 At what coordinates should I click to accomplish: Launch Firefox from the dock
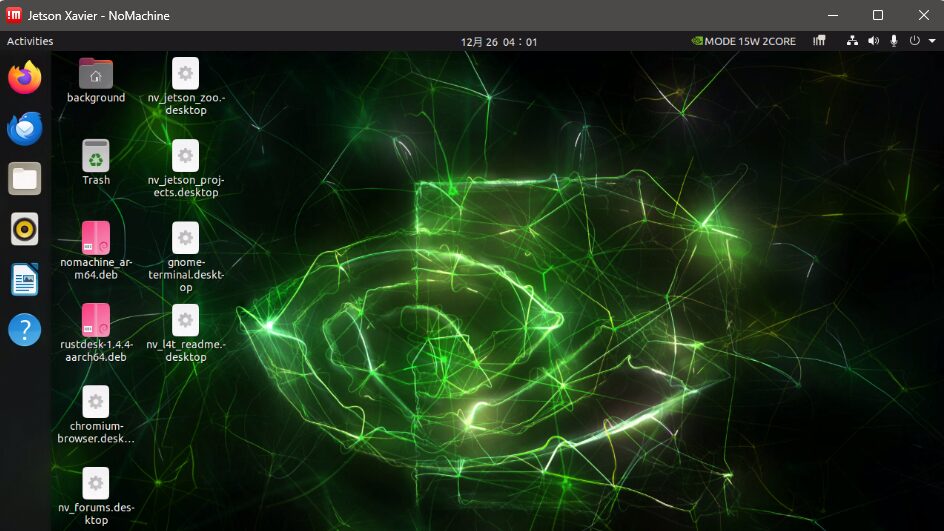(x=25, y=77)
